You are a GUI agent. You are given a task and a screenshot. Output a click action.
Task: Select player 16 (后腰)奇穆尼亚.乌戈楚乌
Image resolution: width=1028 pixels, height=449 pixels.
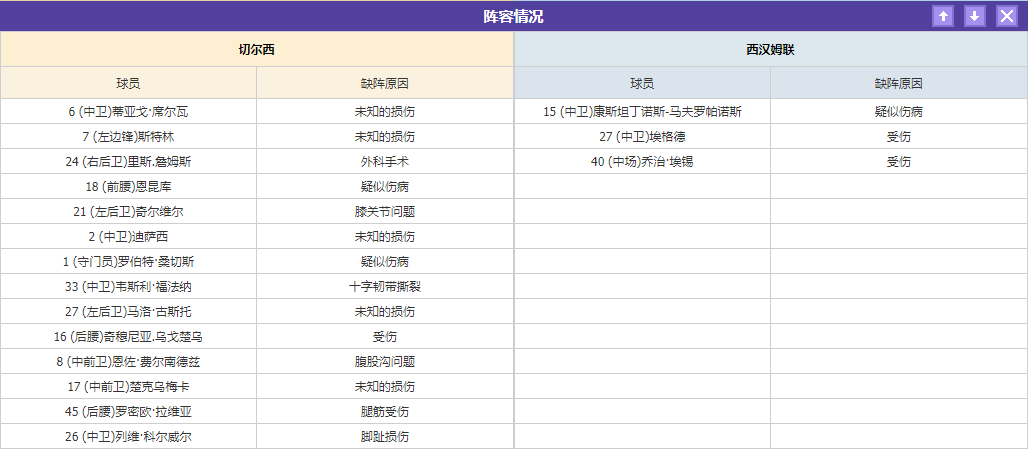(x=128, y=337)
